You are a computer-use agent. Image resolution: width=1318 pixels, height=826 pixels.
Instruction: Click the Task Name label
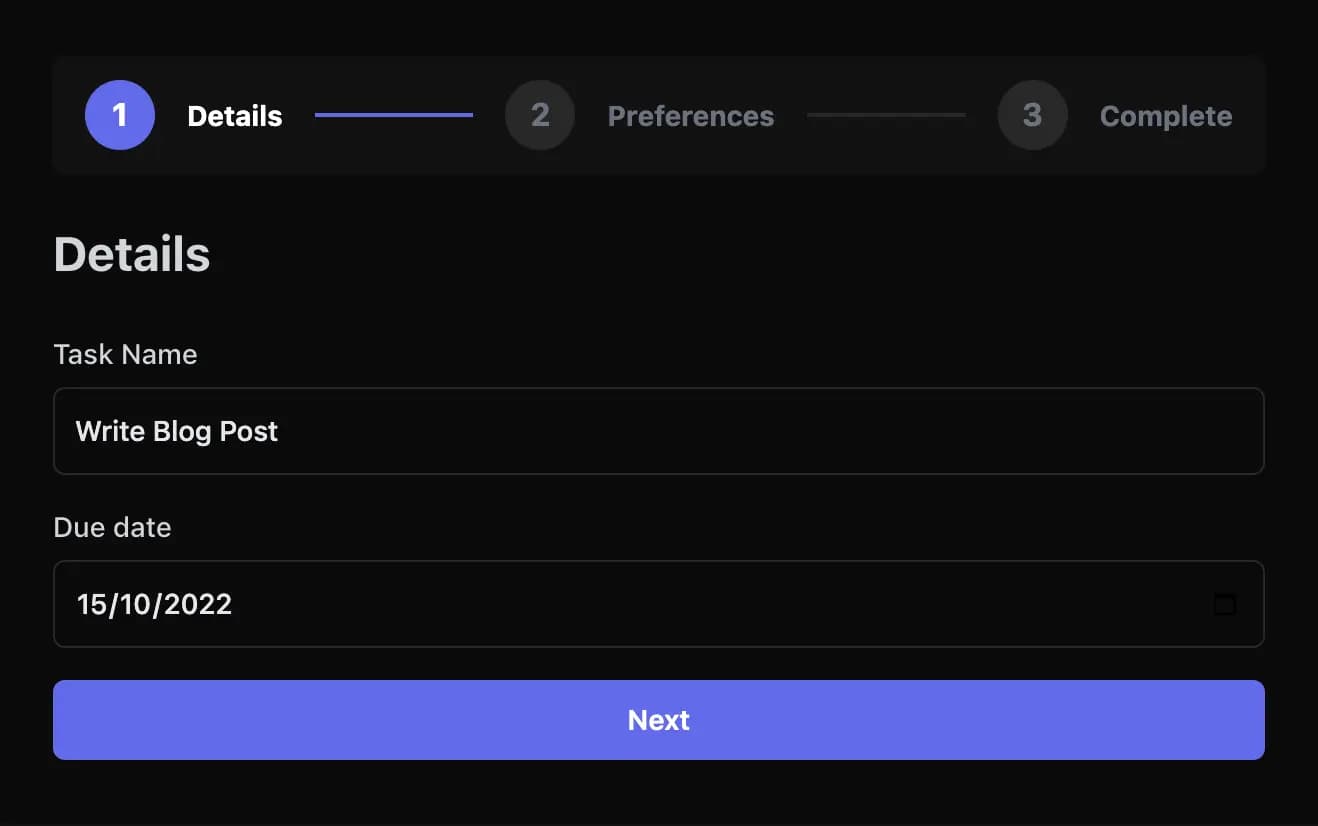(125, 354)
